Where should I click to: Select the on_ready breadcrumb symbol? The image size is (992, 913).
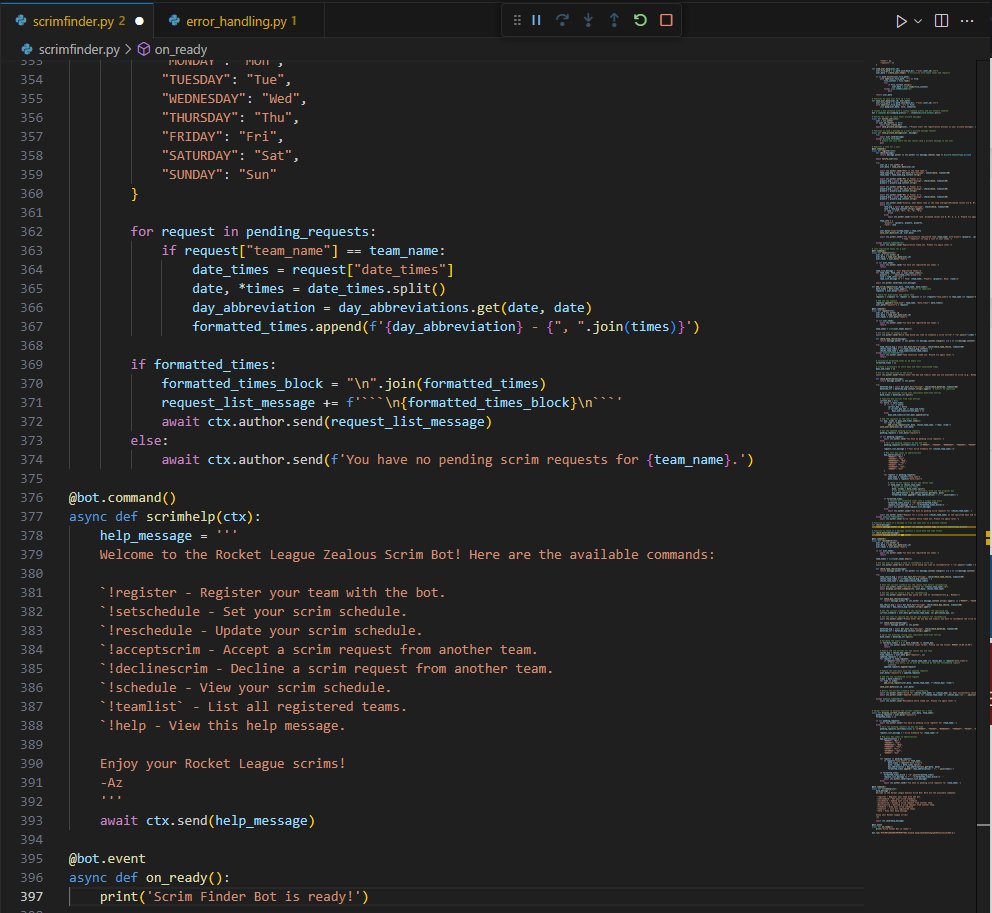coord(180,49)
